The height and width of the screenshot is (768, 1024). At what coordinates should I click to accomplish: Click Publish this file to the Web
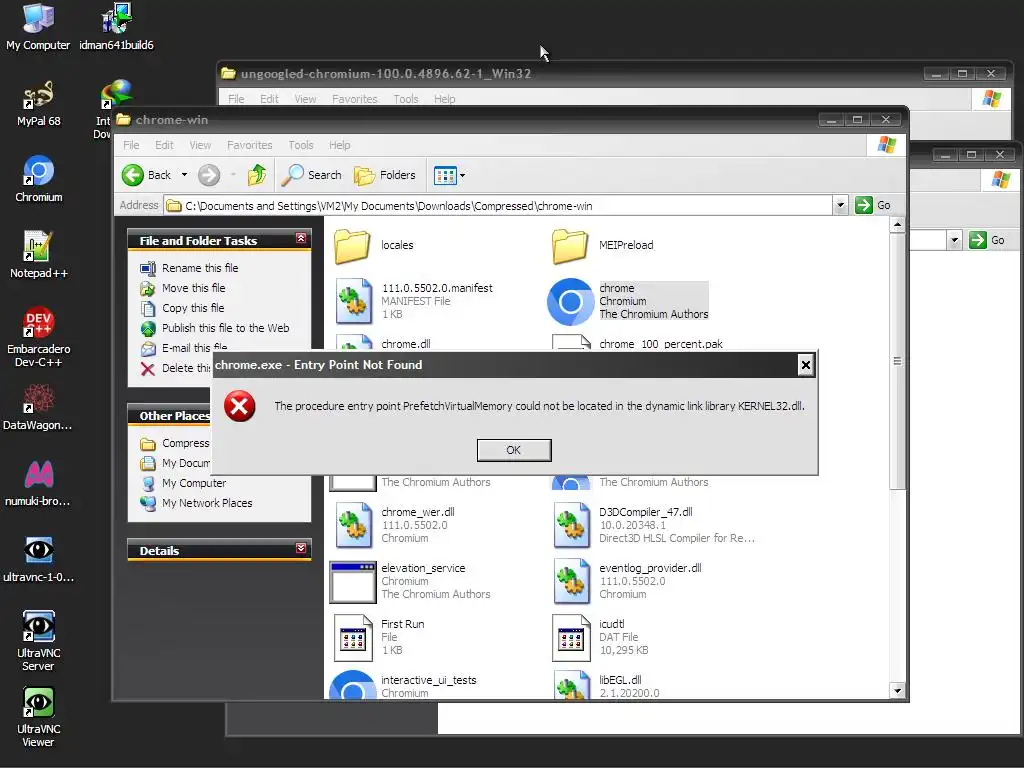click(x=225, y=328)
